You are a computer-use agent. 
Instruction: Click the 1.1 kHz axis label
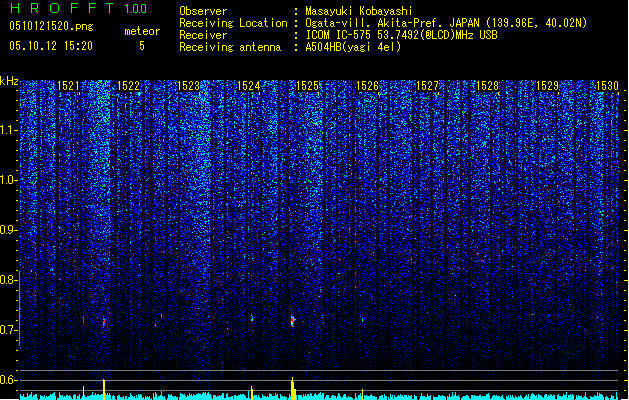(8, 130)
